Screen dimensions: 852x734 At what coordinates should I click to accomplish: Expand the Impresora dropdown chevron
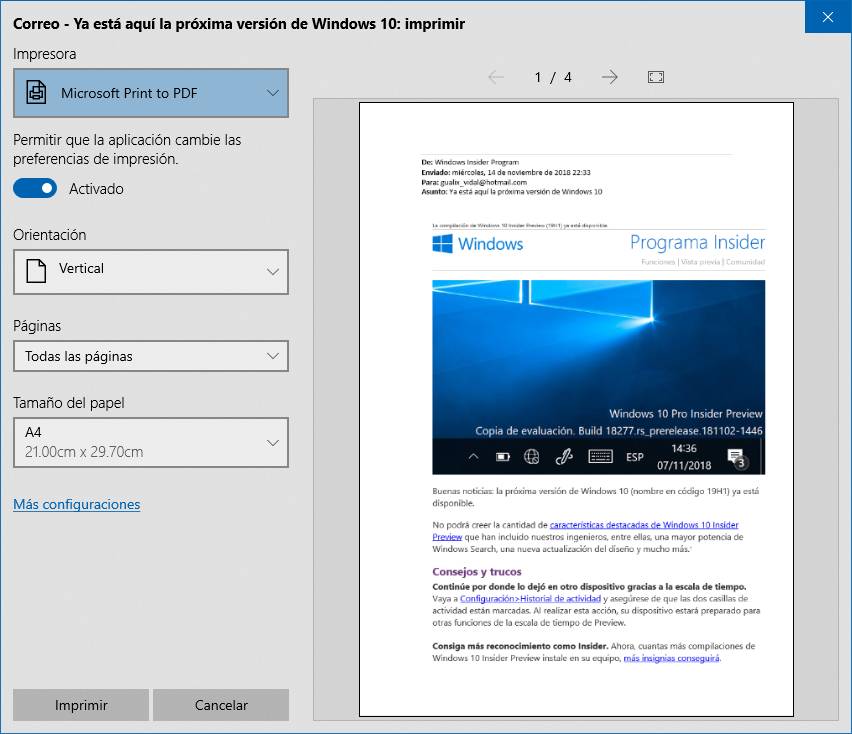click(x=273, y=93)
